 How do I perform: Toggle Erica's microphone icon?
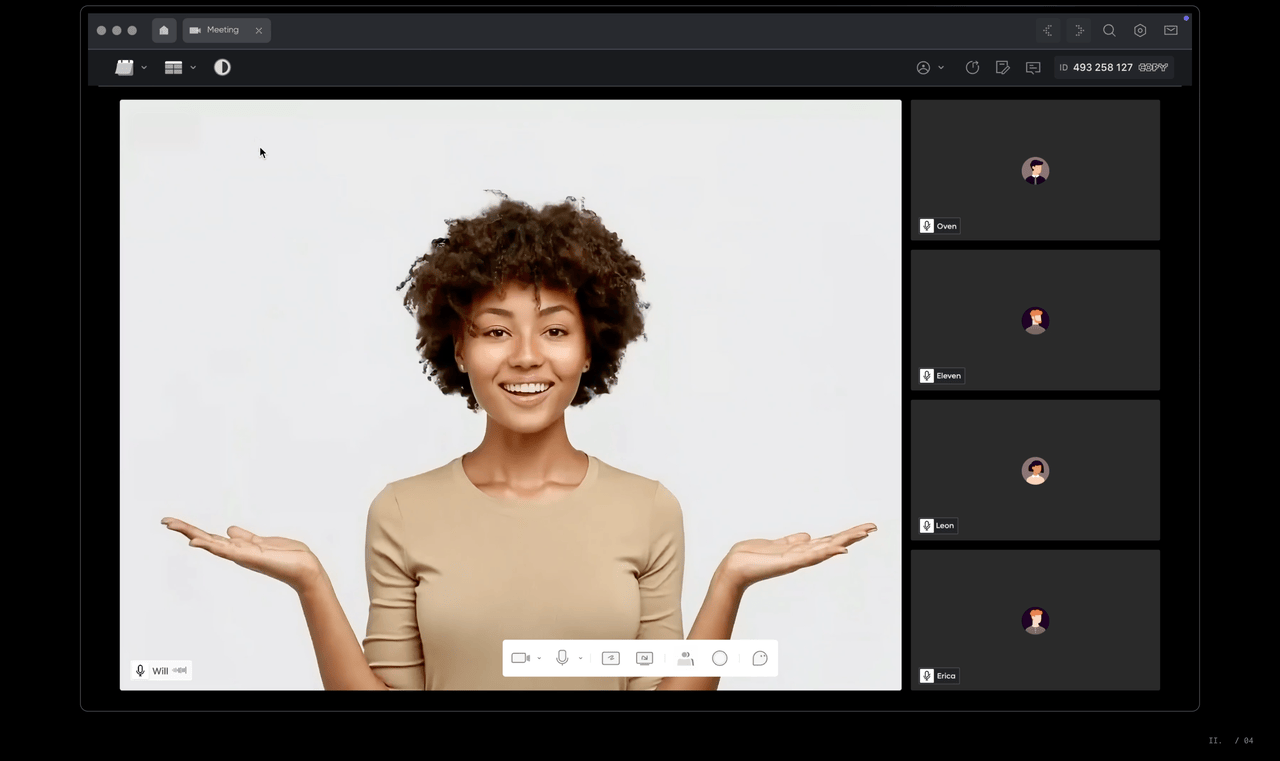point(927,676)
